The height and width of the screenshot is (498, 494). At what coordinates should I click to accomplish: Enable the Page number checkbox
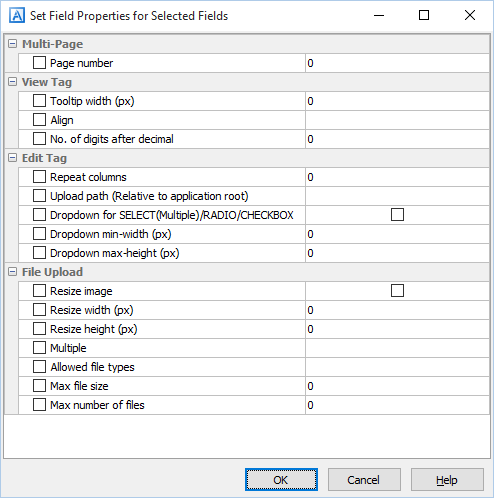[x=39, y=63]
